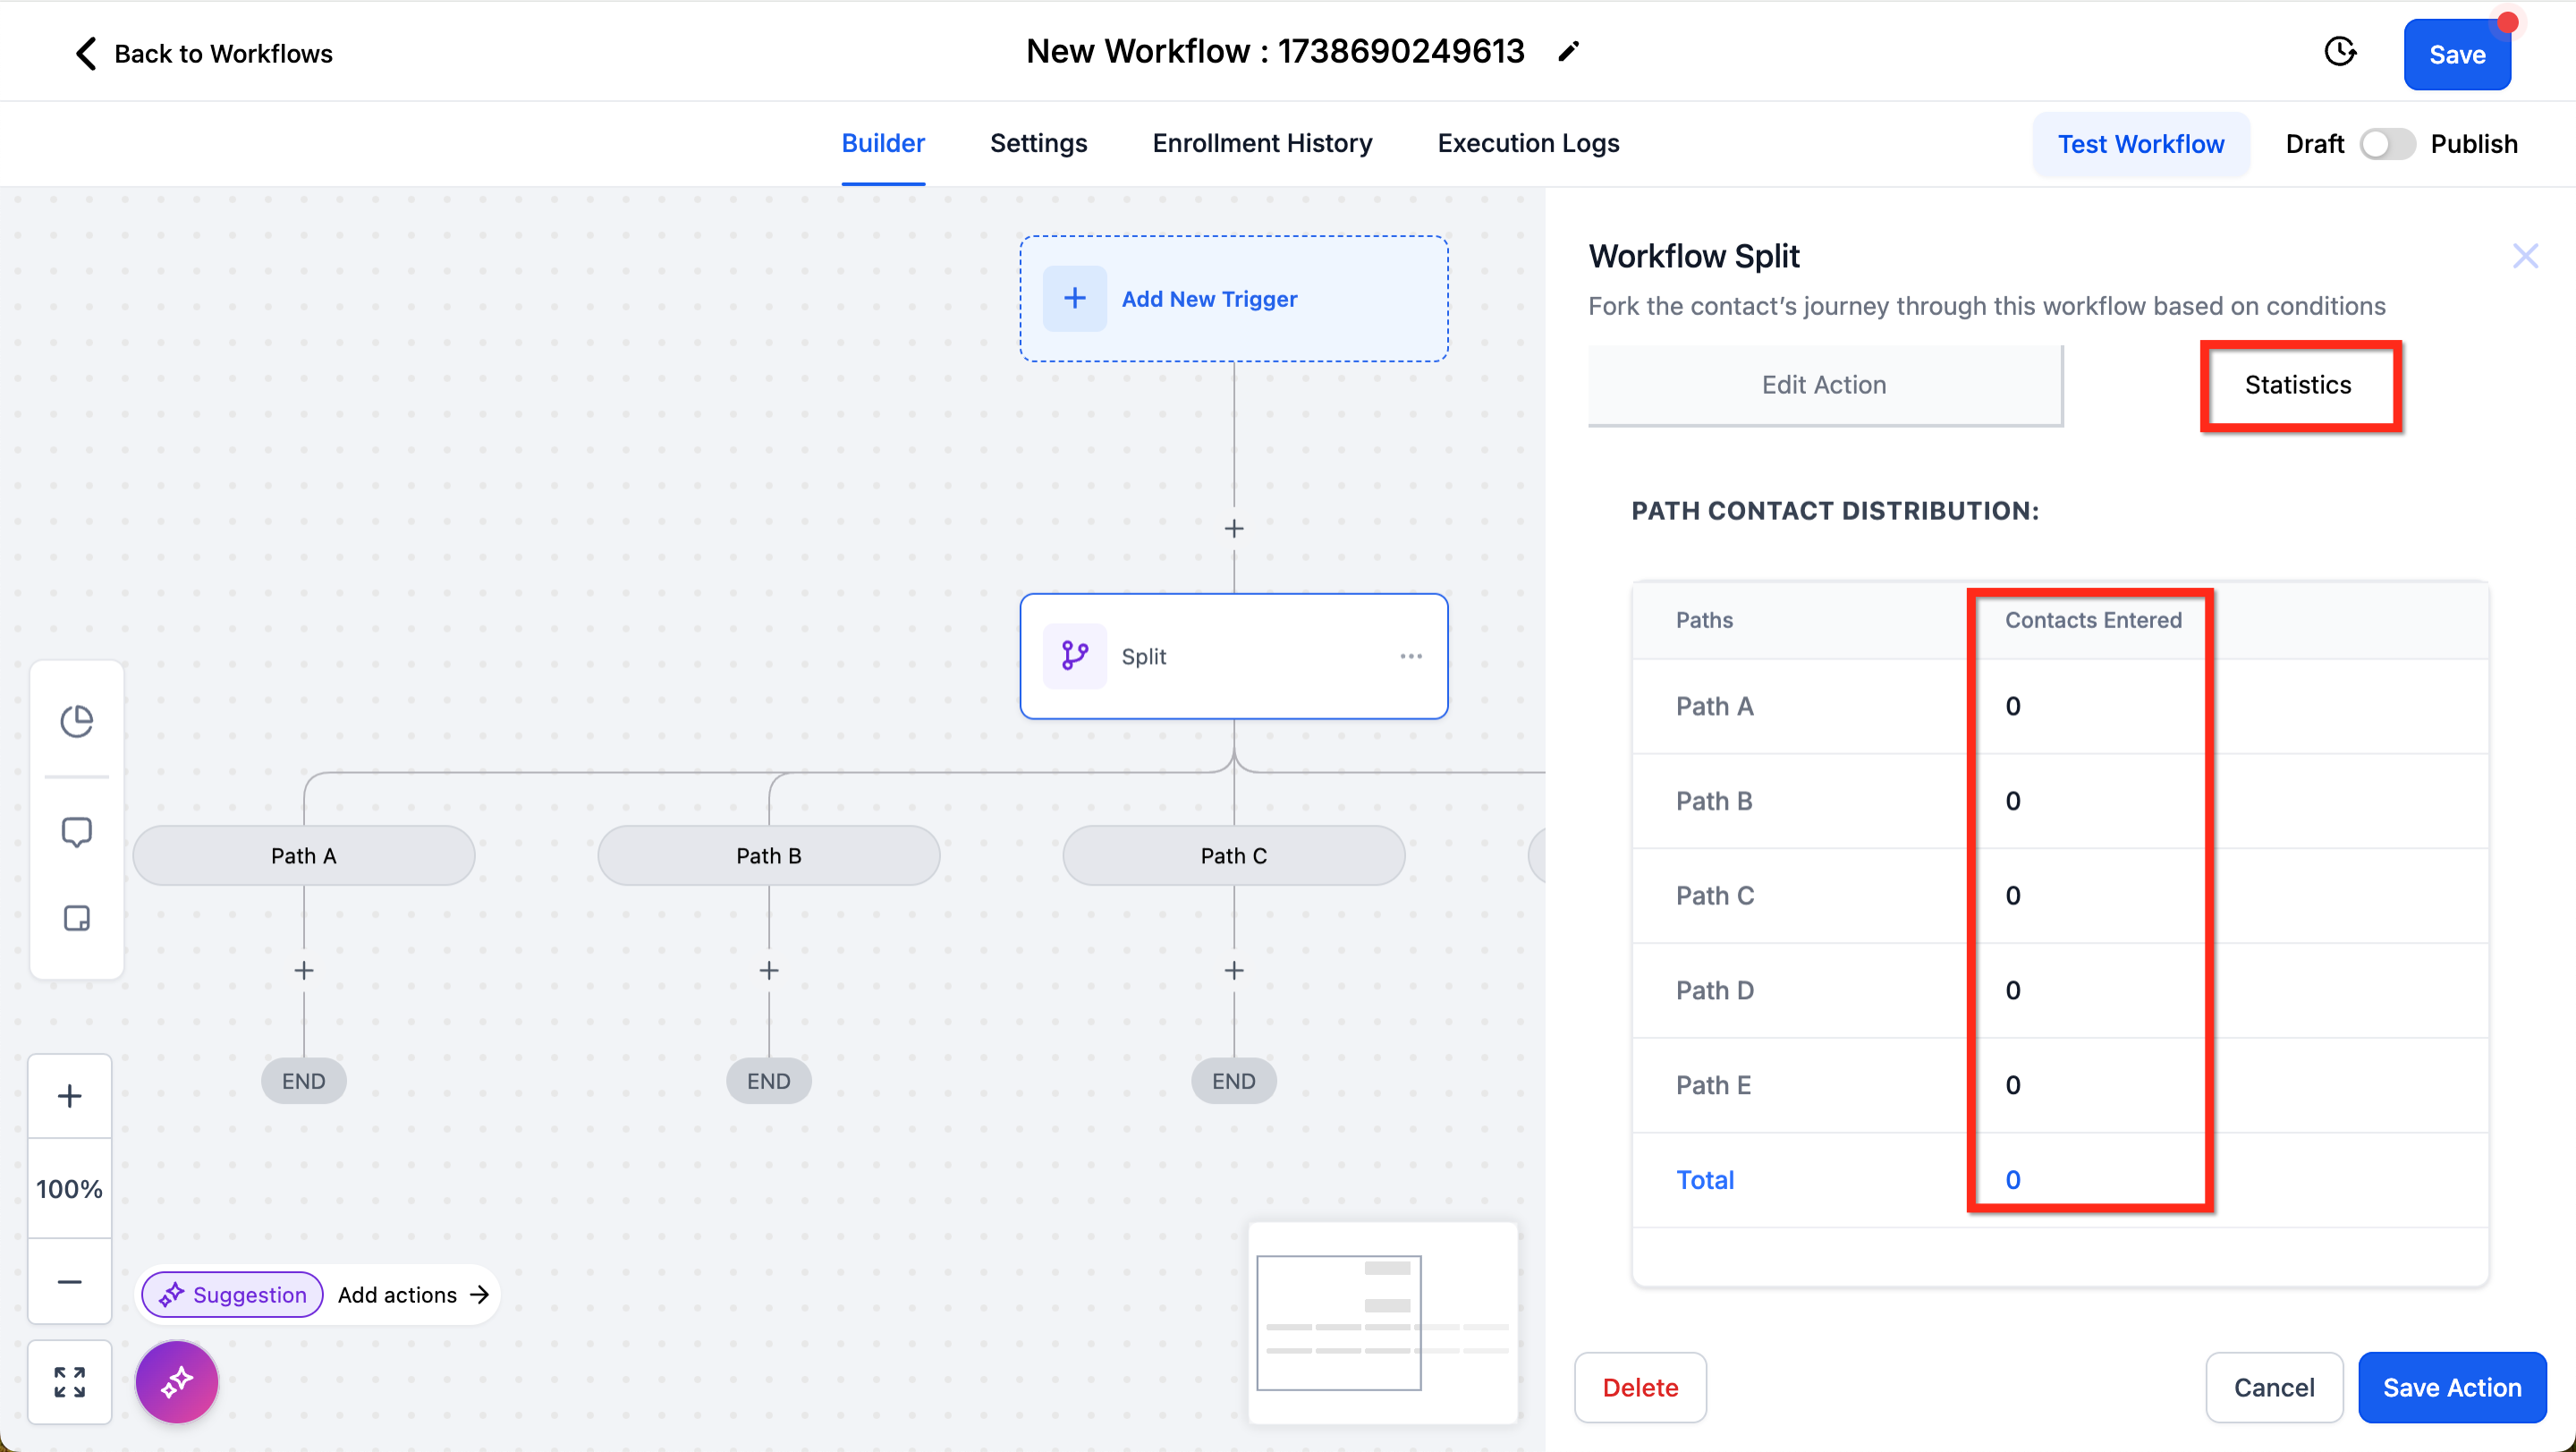The image size is (2576, 1452).
Task: Open version history clock icon
Action: 2339,52
